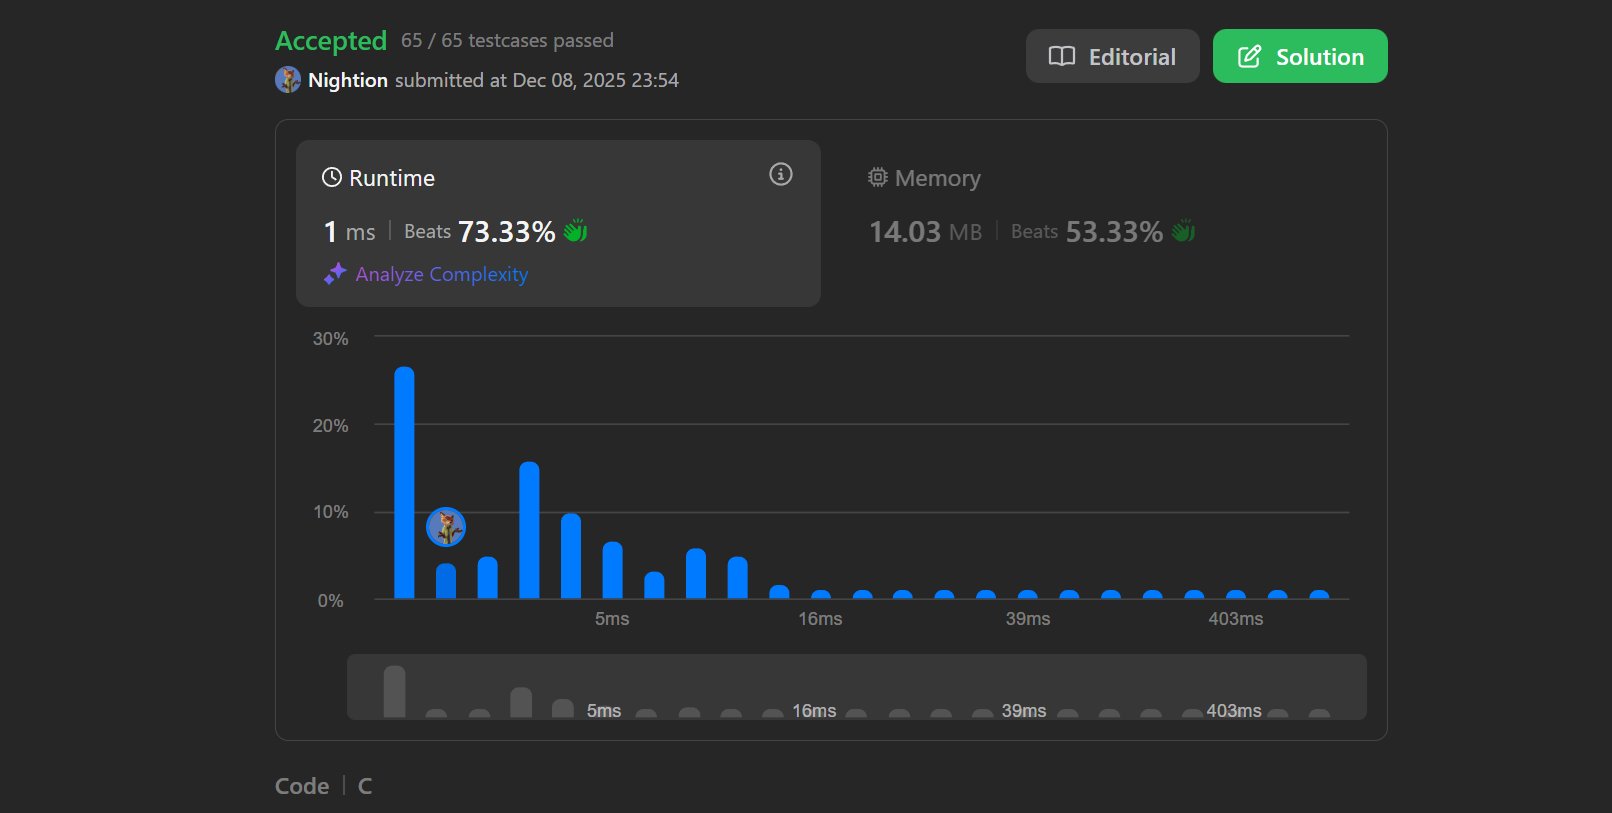Click the tallest gray bar in range slider

(394, 692)
